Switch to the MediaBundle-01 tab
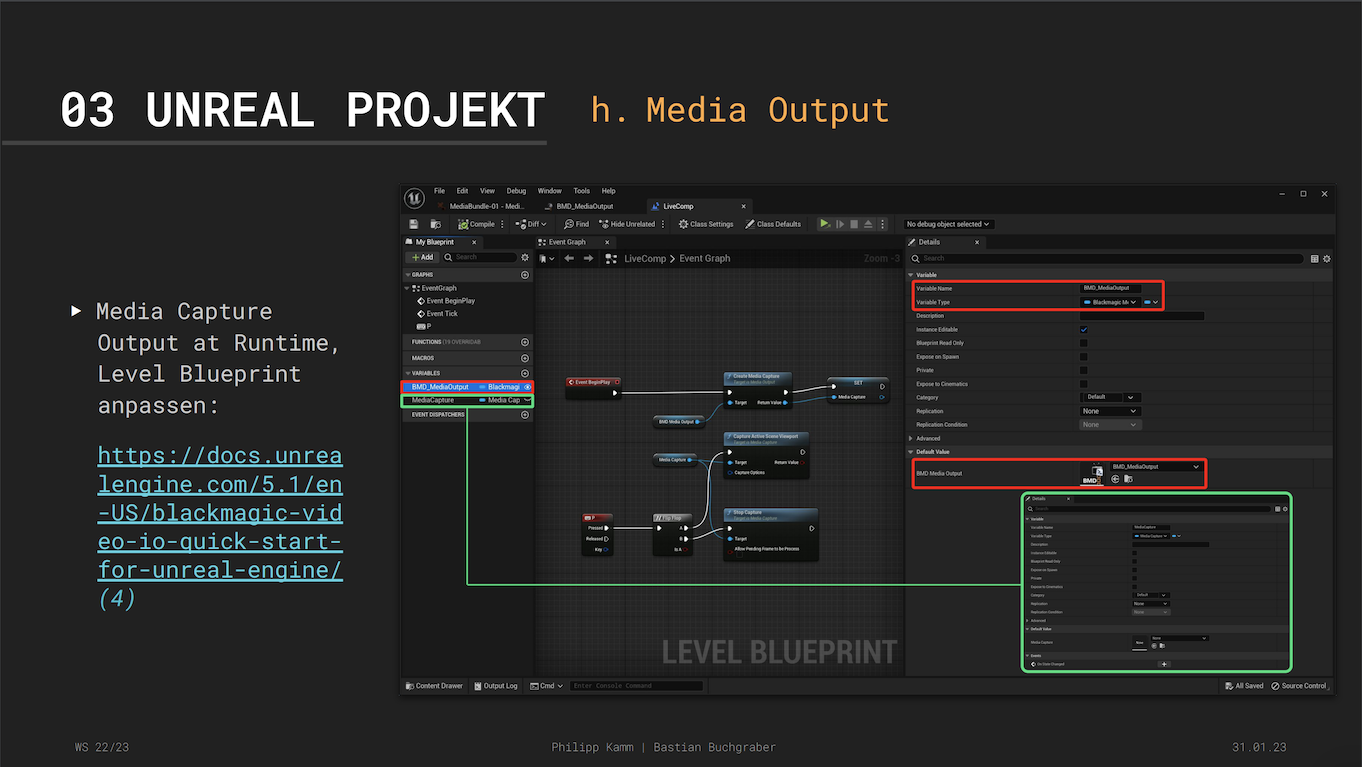This screenshot has width=1362, height=767. coord(480,206)
